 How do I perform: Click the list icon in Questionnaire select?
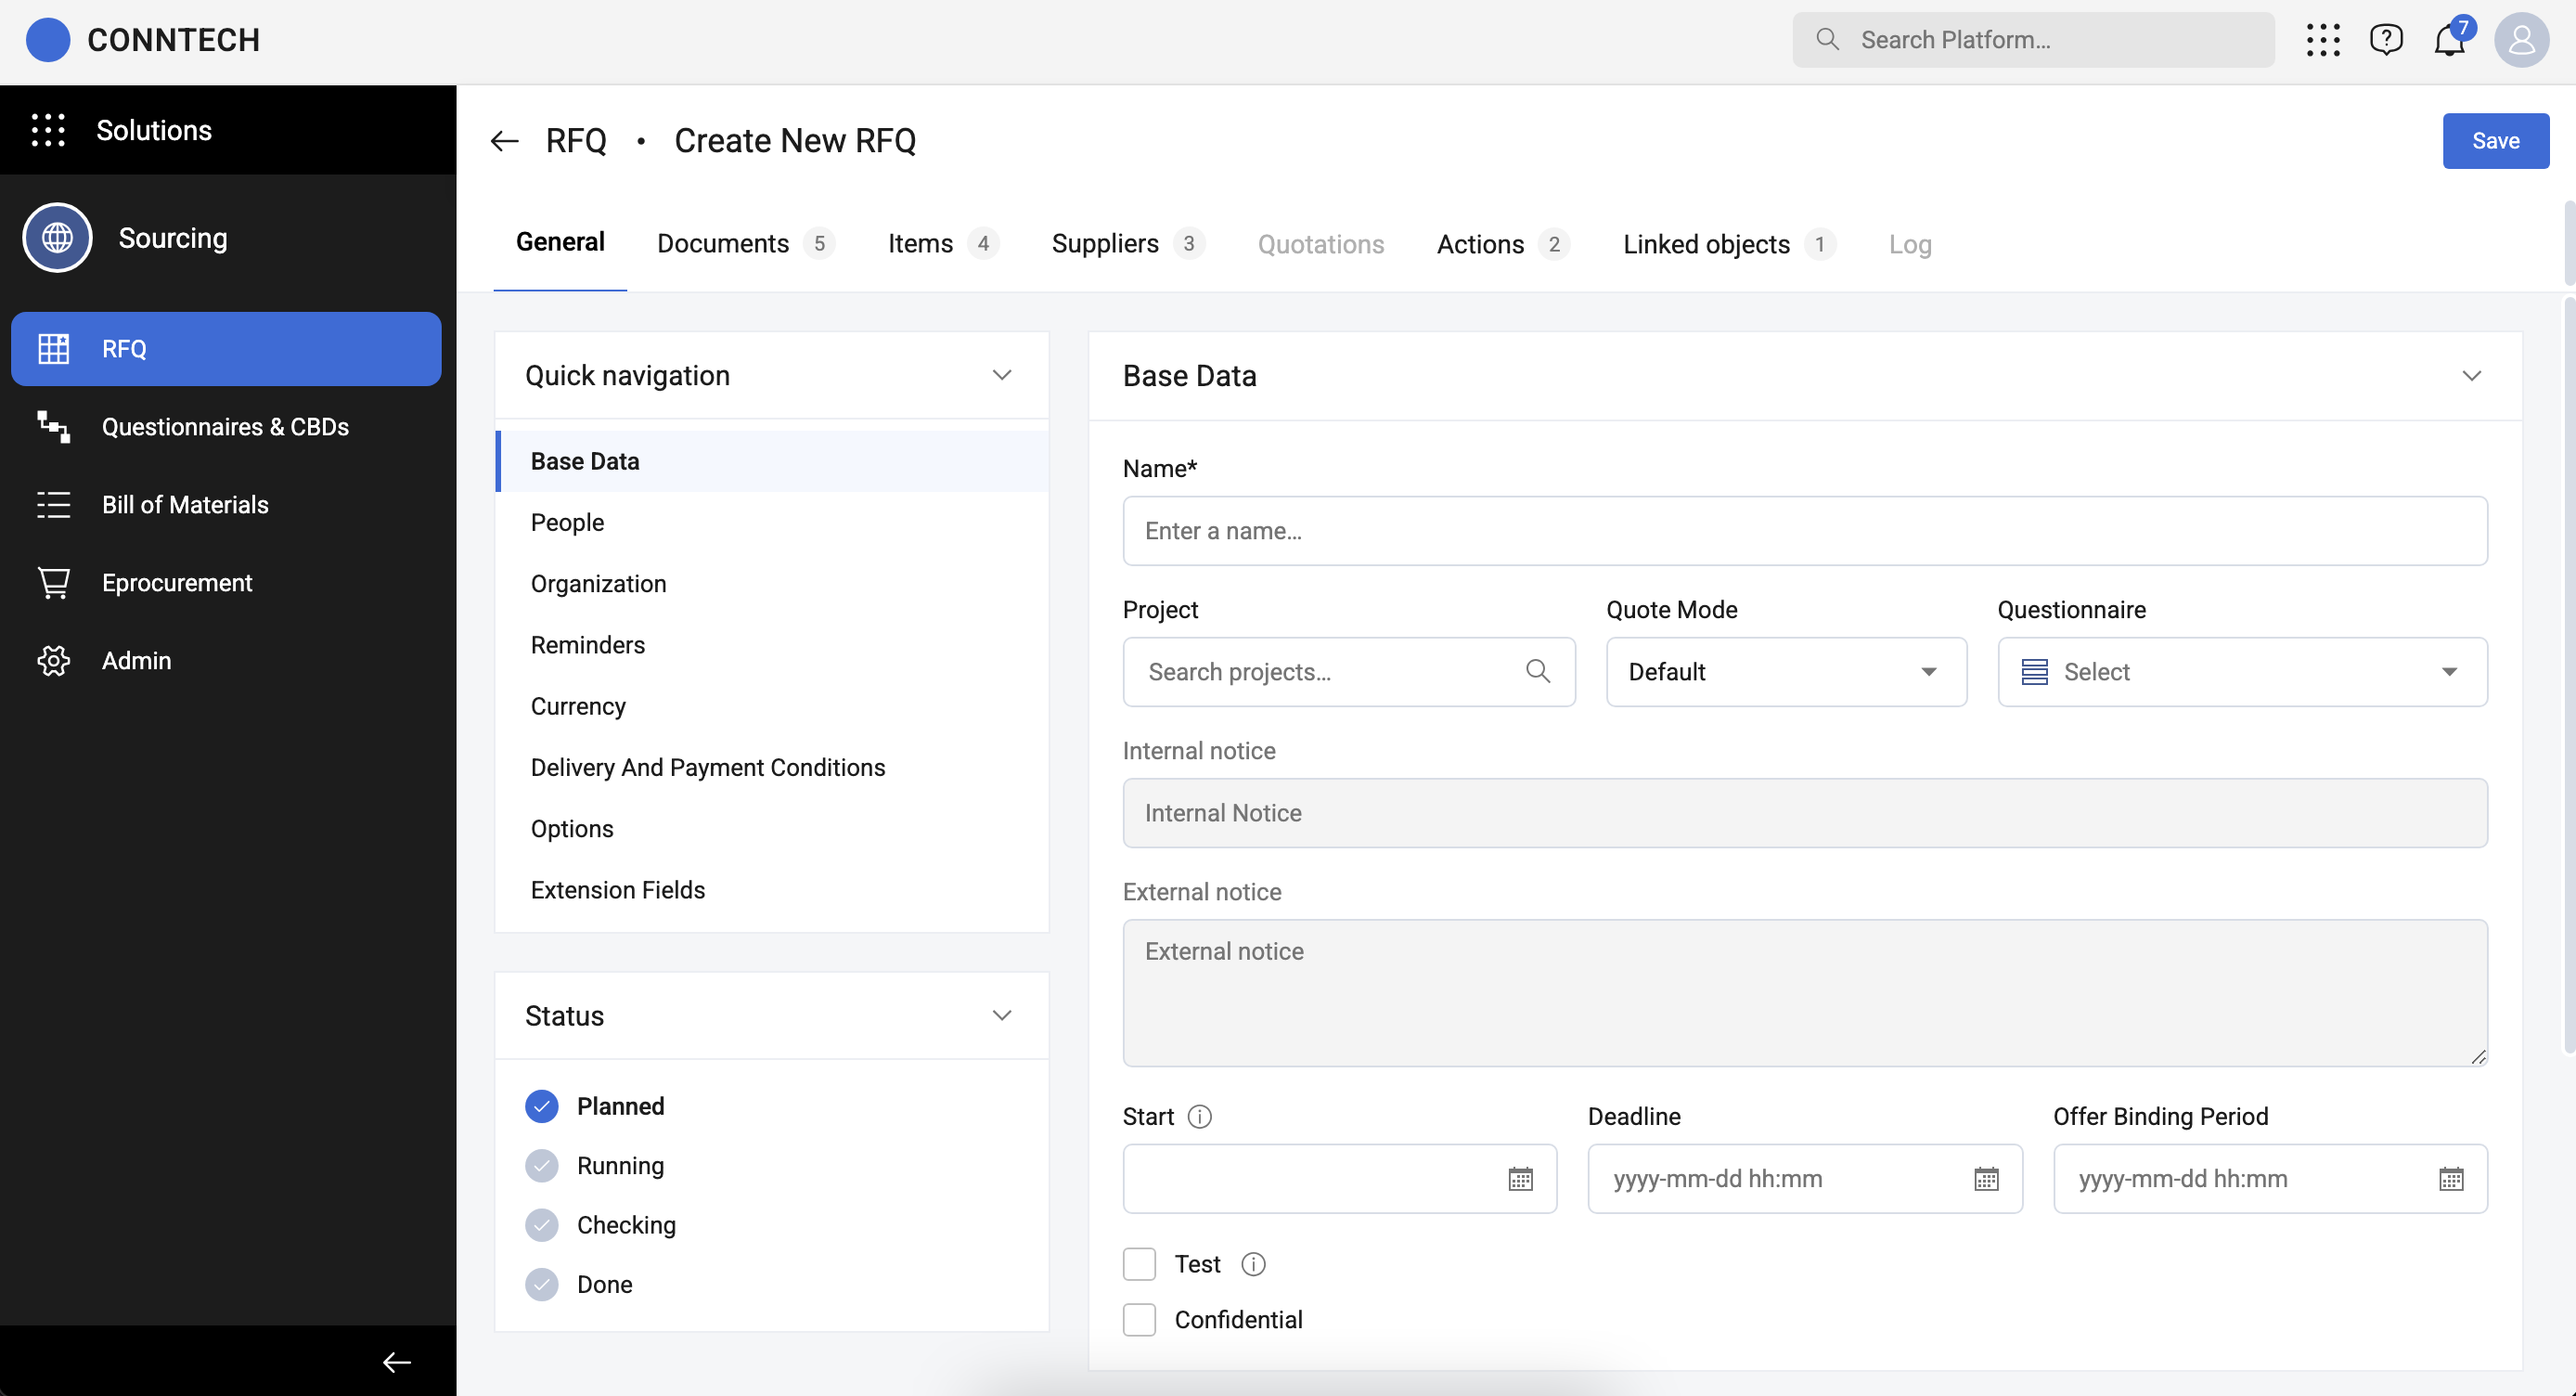click(2034, 672)
